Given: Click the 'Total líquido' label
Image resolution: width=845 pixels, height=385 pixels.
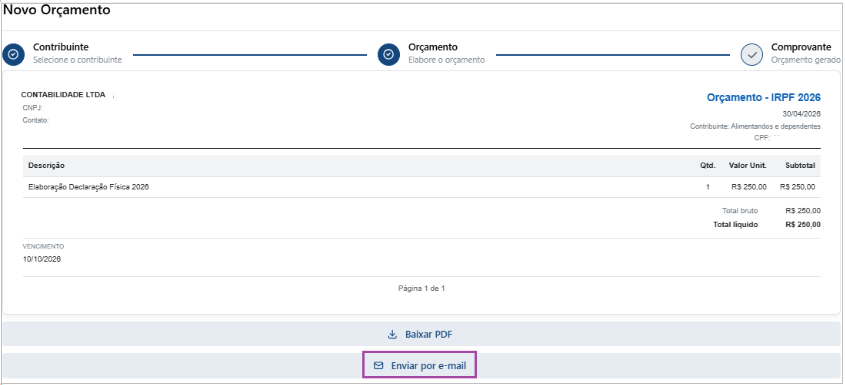Looking at the screenshot, I should pos(736,224).
